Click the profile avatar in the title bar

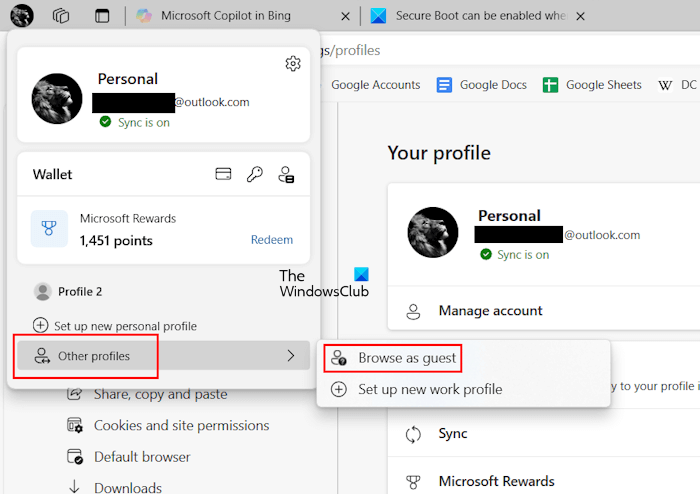tap(21, 15)
